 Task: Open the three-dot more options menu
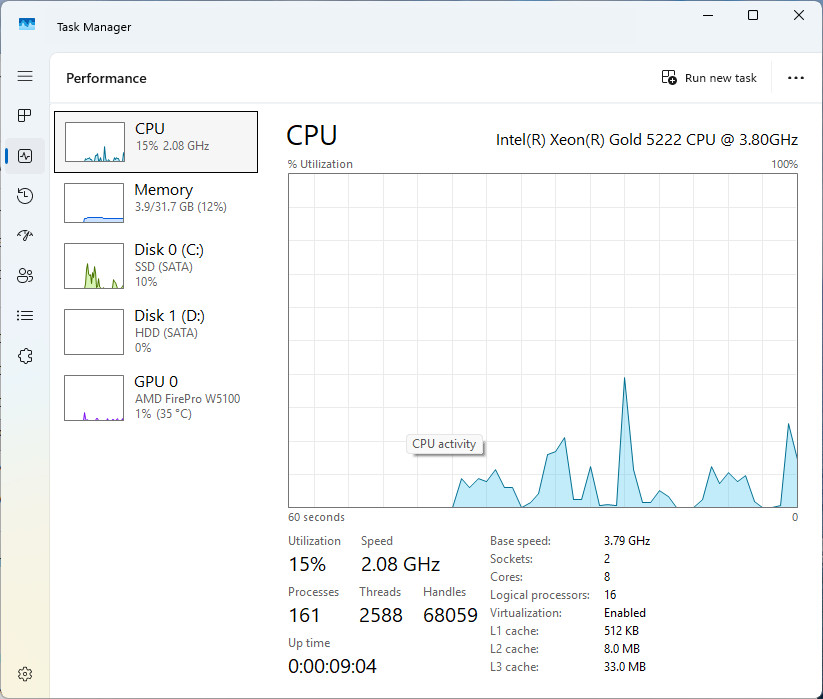tap(796, 78)
